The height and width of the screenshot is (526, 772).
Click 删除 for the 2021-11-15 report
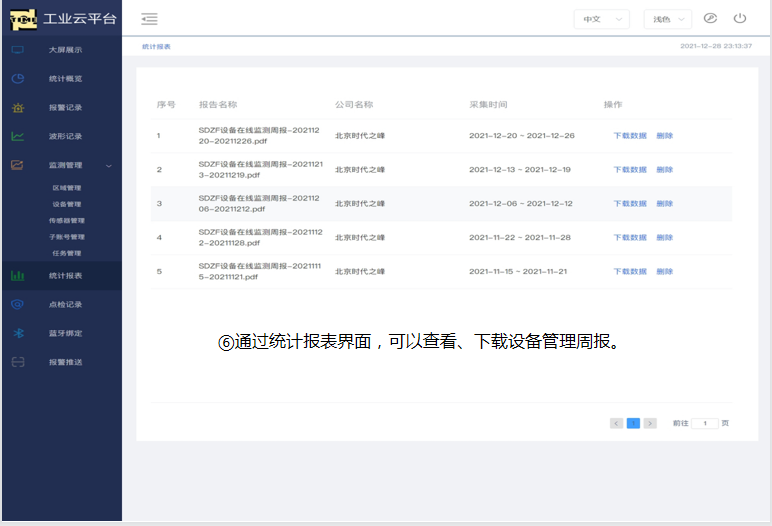pos(665,271)
